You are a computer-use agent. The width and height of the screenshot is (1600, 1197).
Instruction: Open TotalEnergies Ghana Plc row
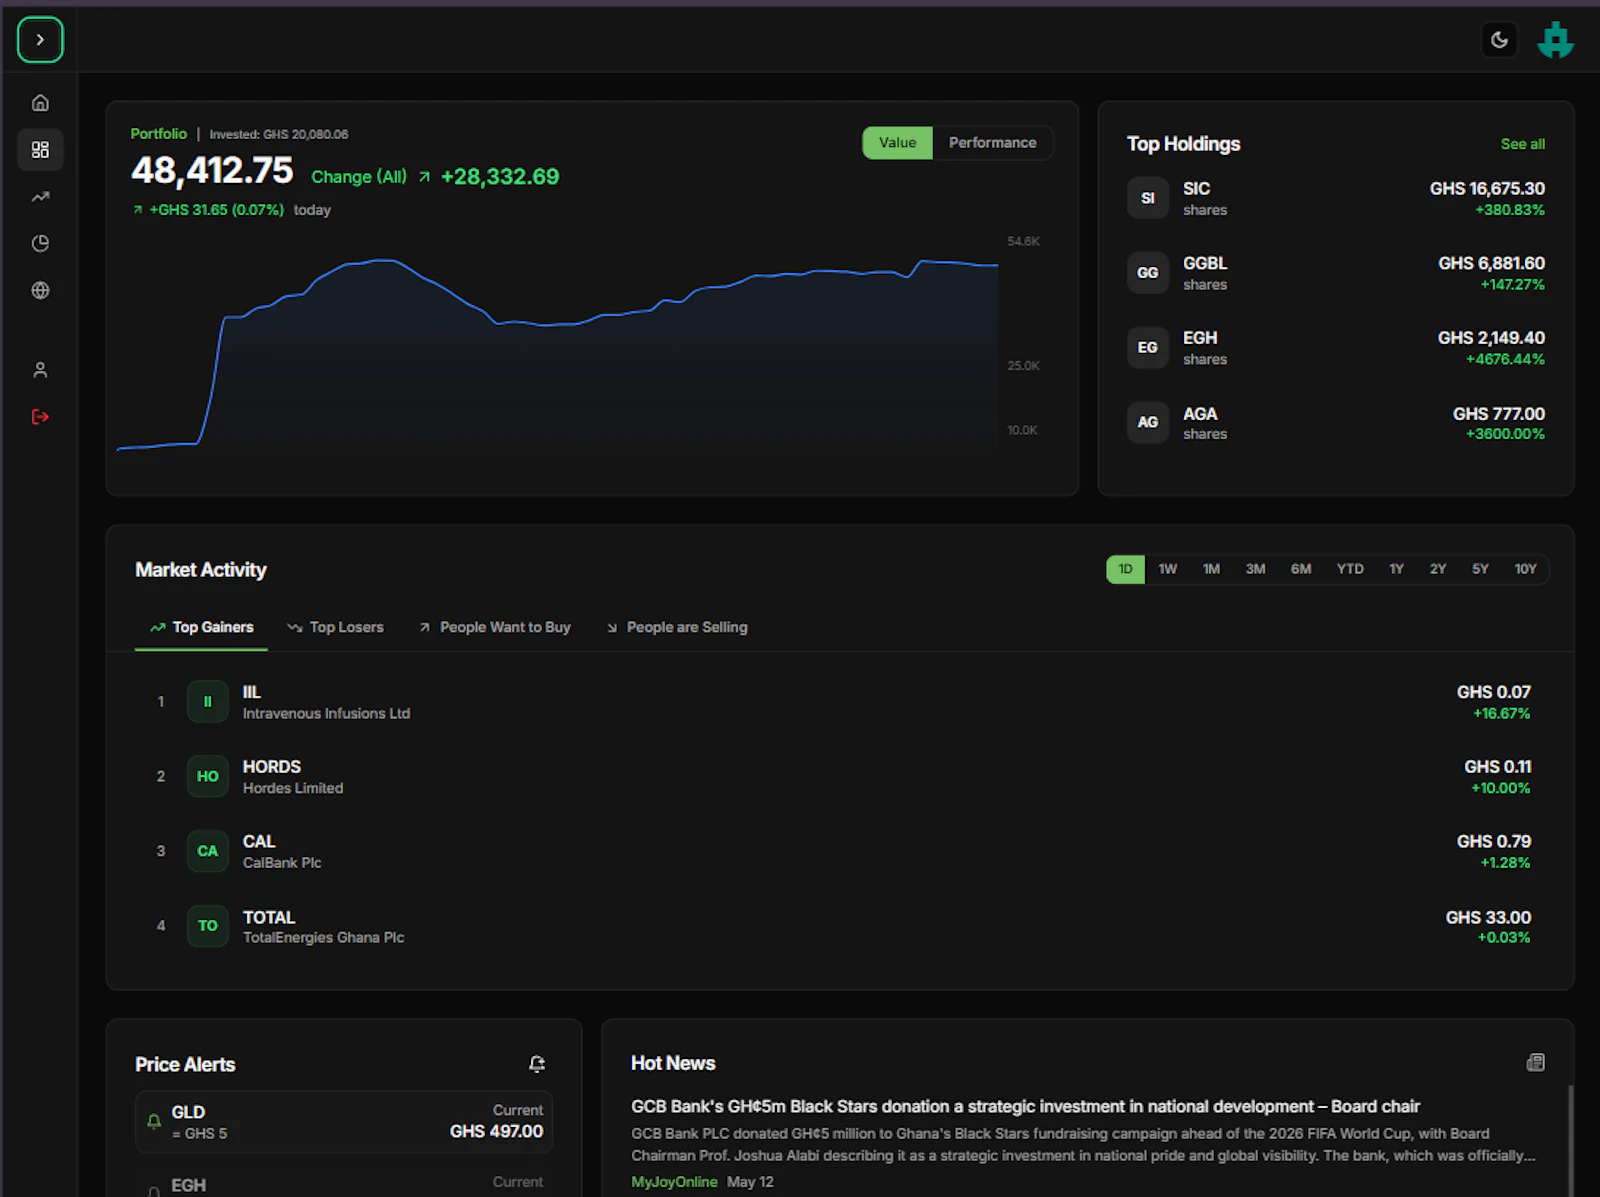point(840,926)
